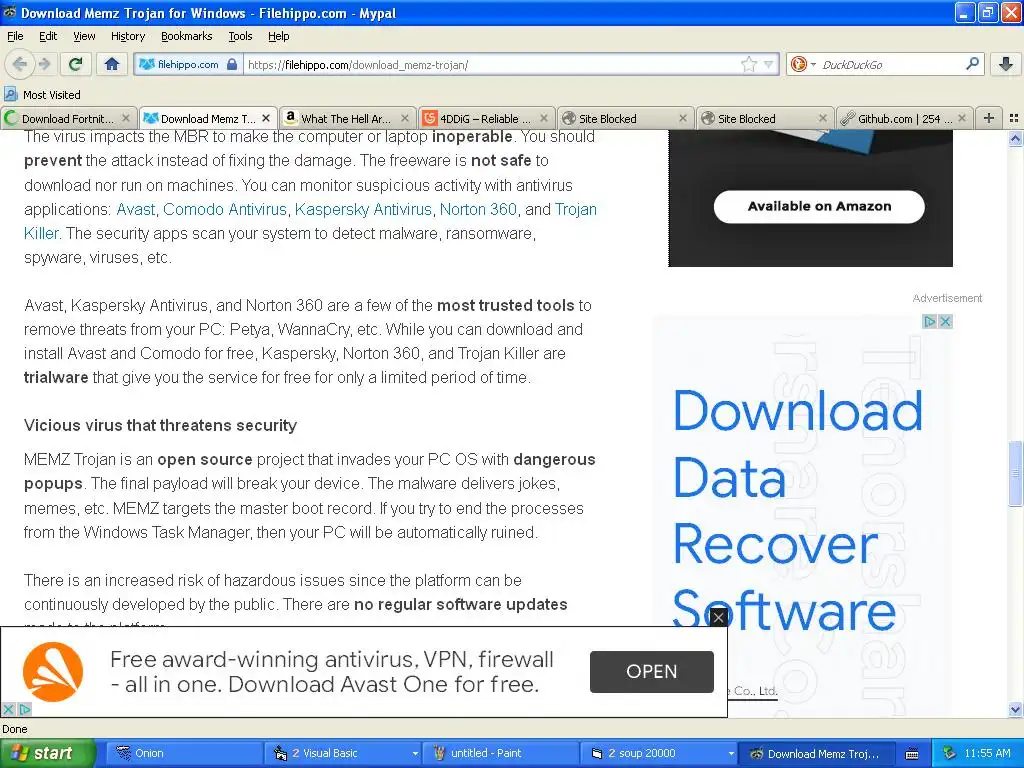This screenshot has width=1024, height=768.
Task: Click the AdChoices triangle on bottom banner
Action: pyautogui.click(x=24, y=709)
